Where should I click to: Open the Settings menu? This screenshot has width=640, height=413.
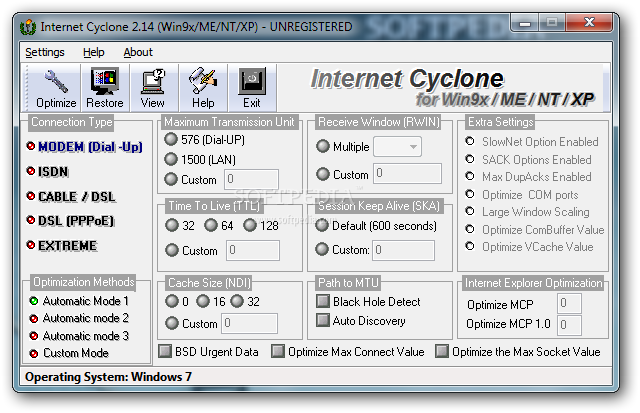[45, 52]
